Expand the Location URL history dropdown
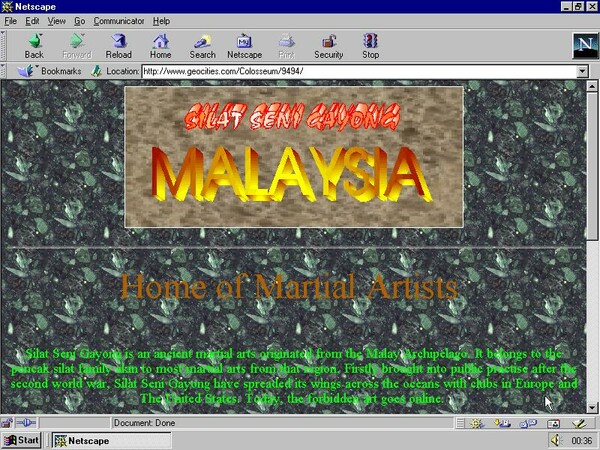 (x=583, y=72)
